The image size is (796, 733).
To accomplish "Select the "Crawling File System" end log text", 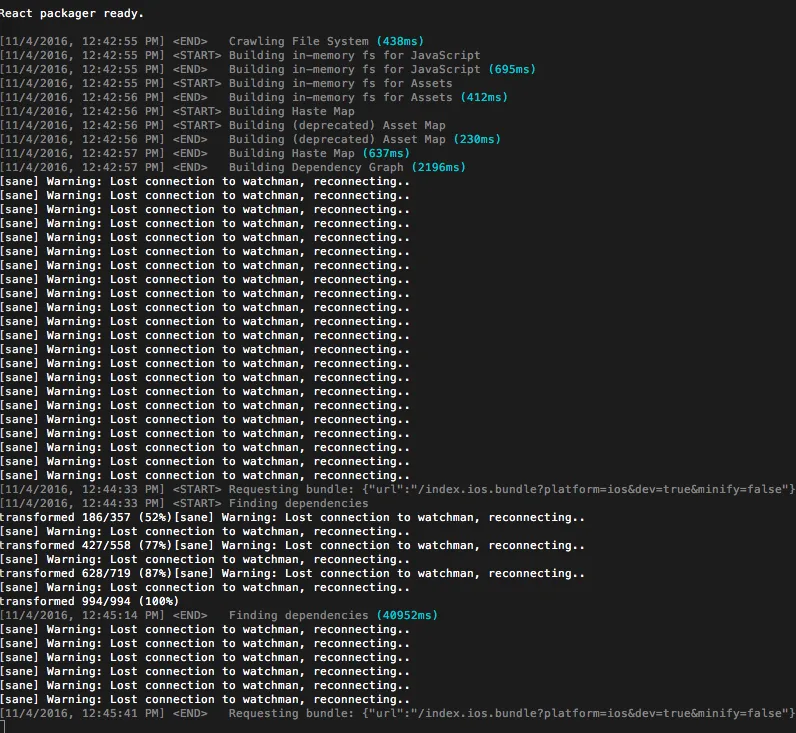I will pos(298,41).
